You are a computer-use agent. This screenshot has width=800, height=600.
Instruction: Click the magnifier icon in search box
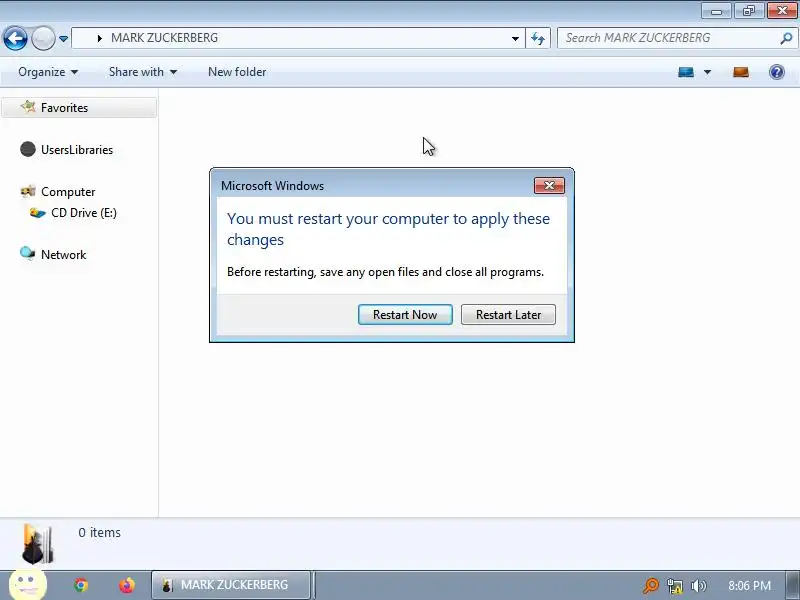(x=786, y=38)
